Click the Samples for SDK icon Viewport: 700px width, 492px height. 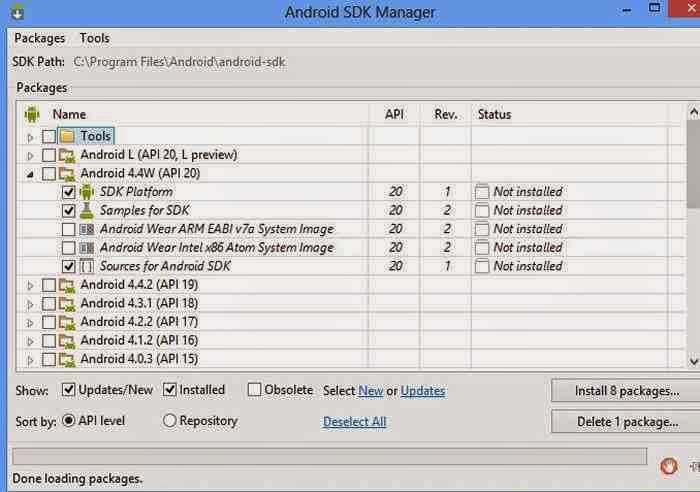pos(86,211)
